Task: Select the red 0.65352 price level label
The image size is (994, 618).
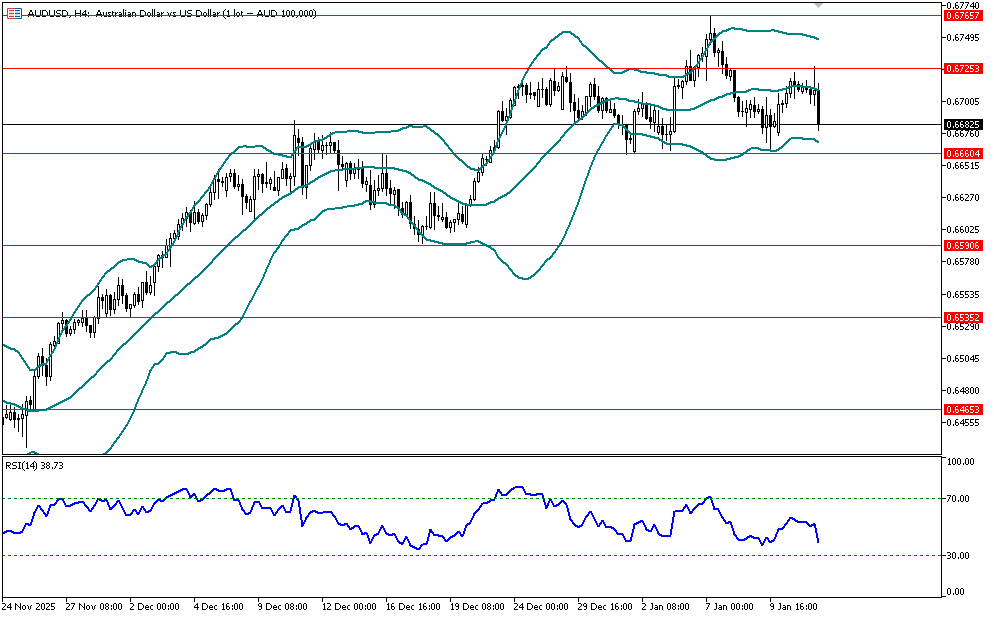Action: click(x=961, y=317)
